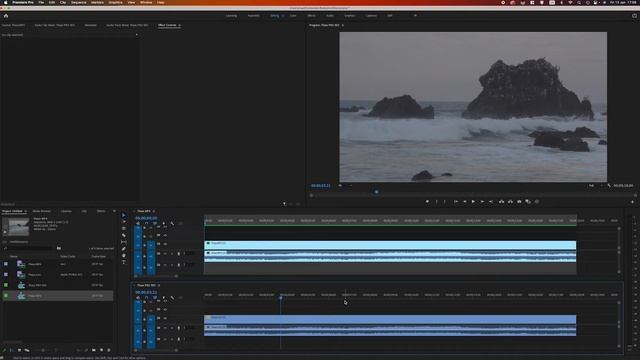
Task: Click the Lift button in Program monitor
Action: pos(501,202)
